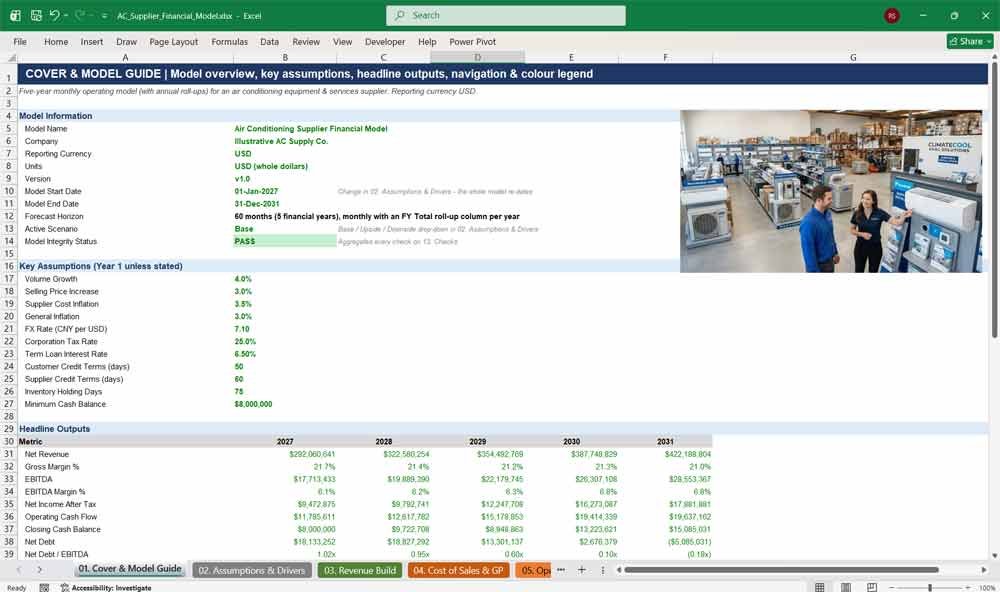This screenshot has width=1000, height=592.
Task: Select row 14 header
Action: 9,241
